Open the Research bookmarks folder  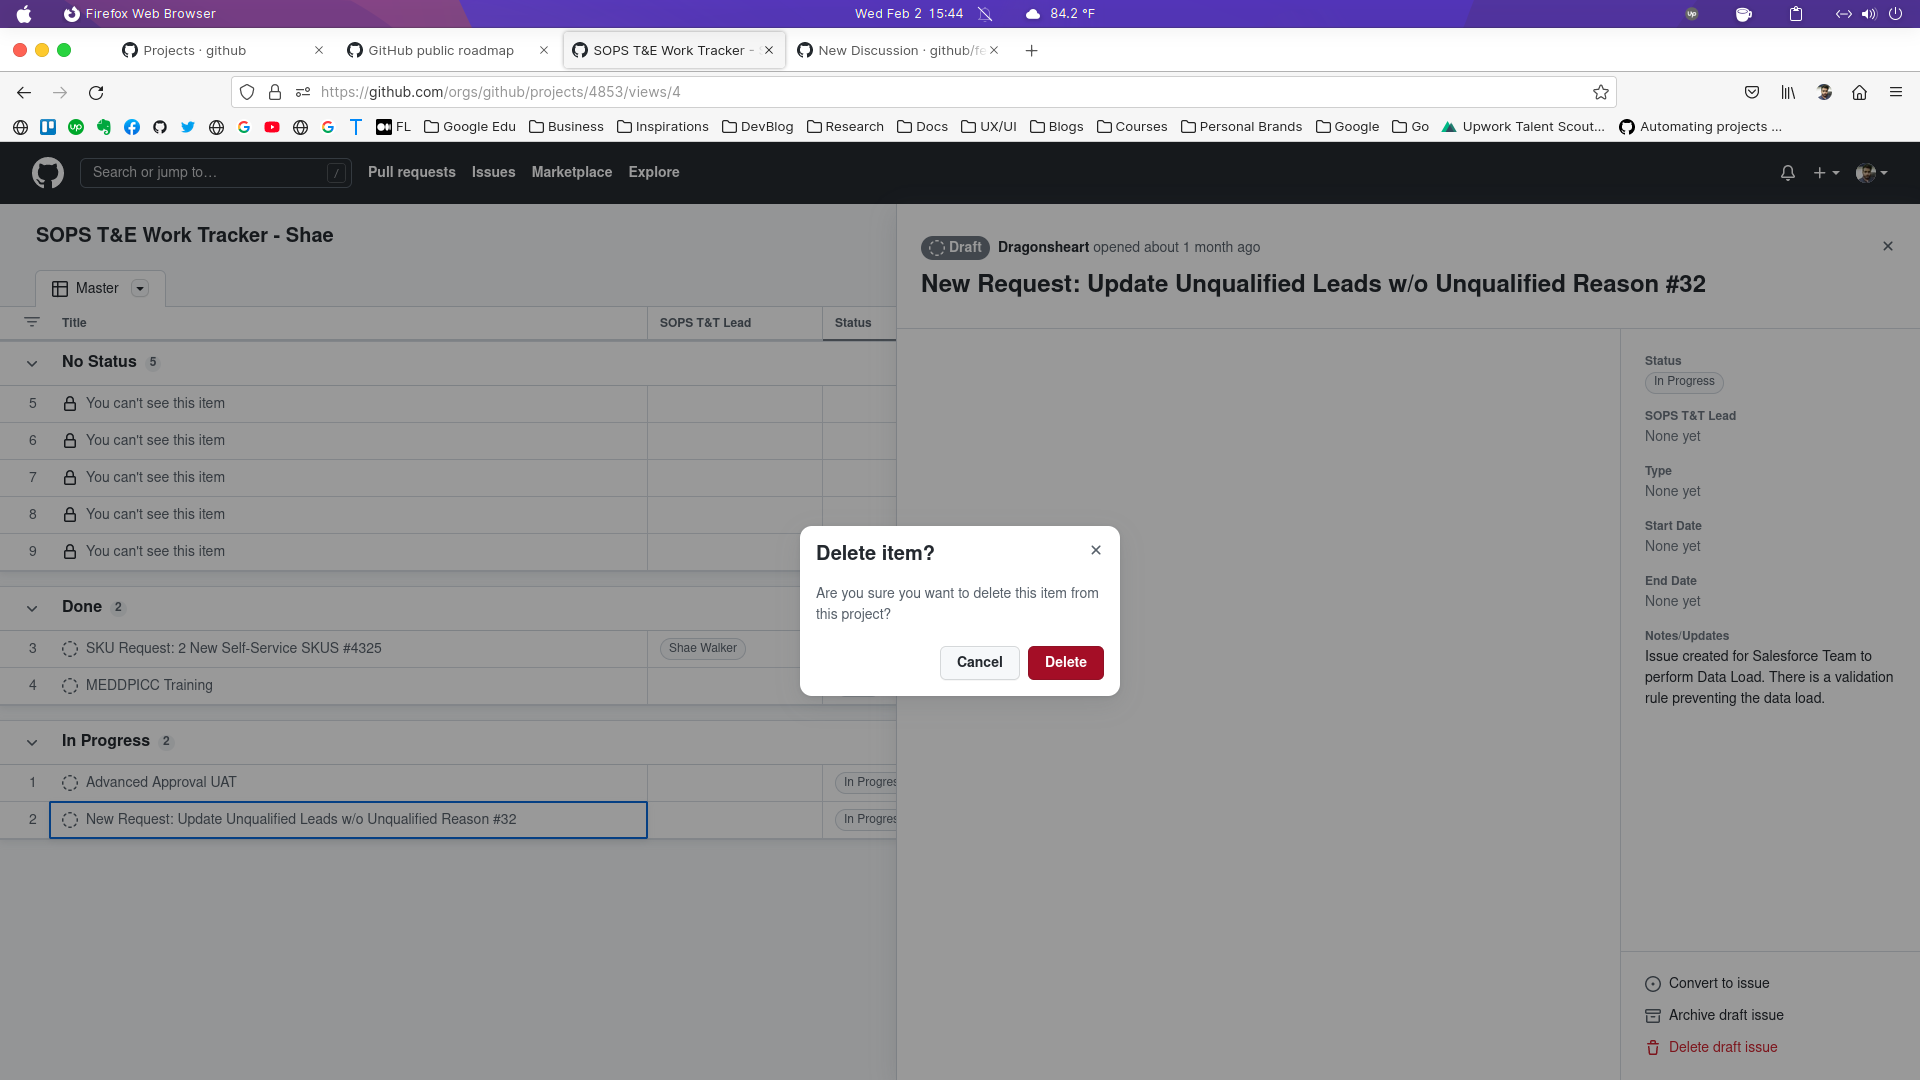(845, 127)
